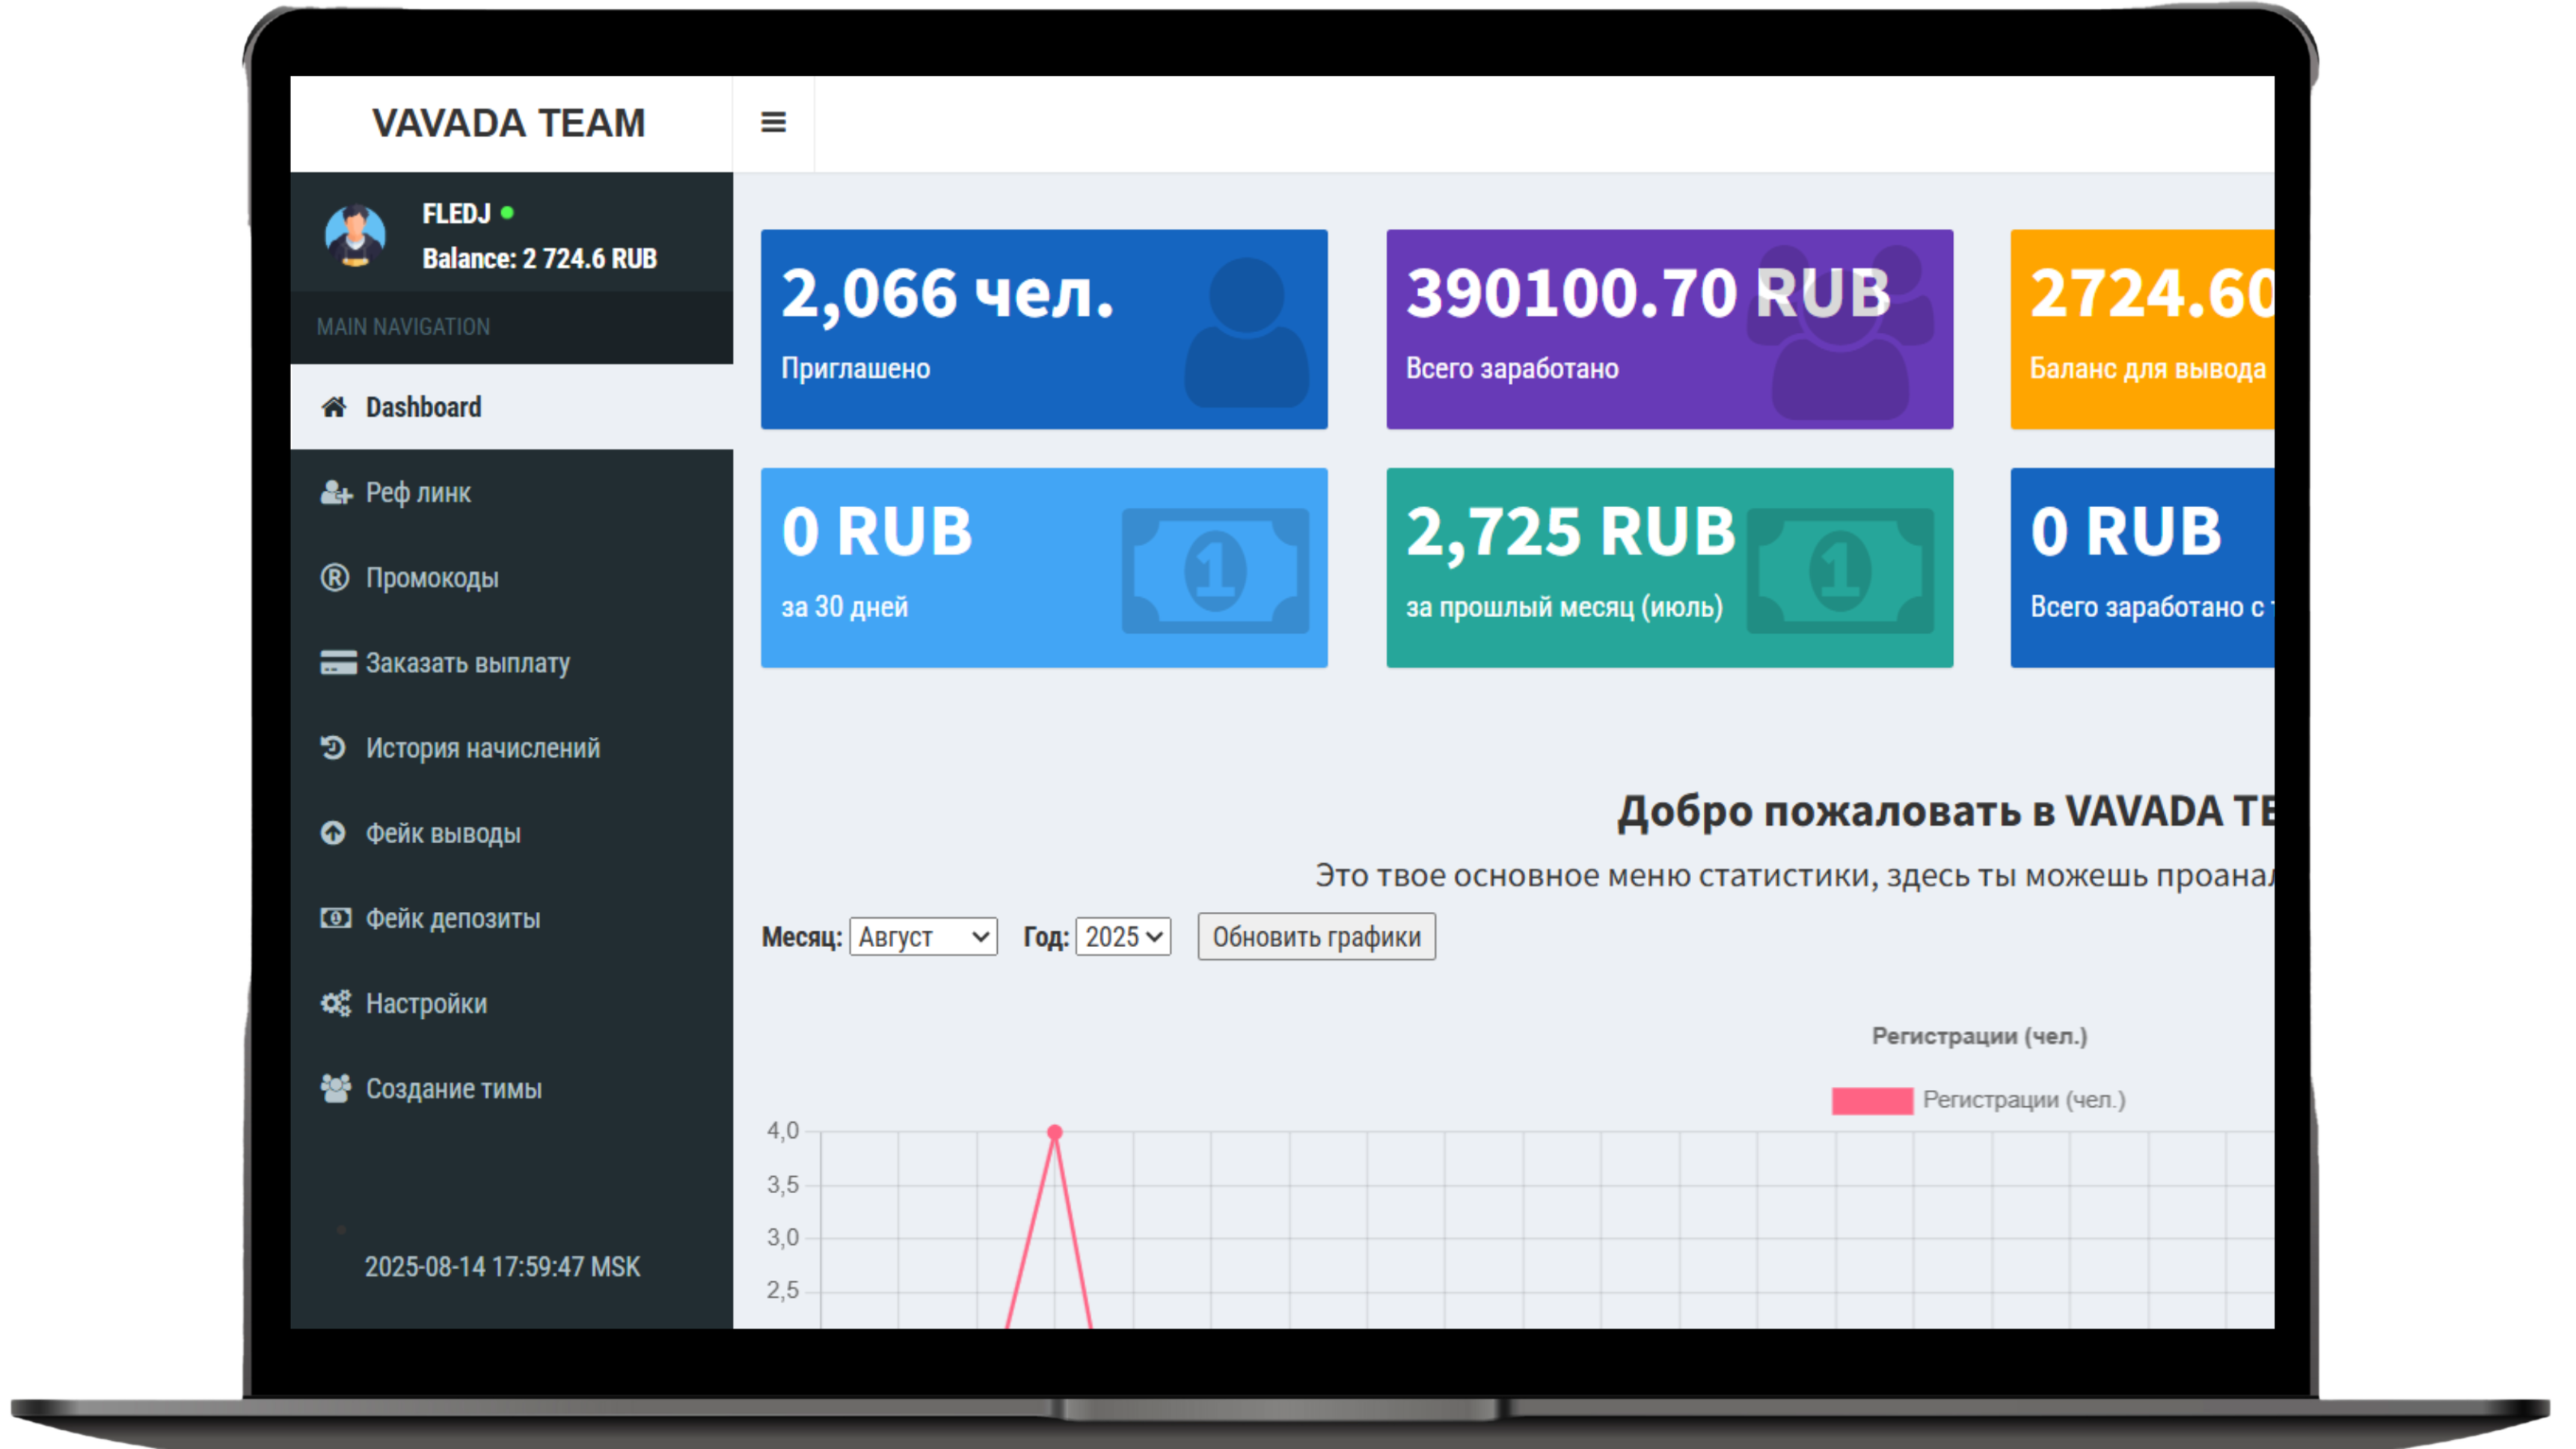Click the Создание тимы group icon
This screenshot has height=1449, width=2576.
(335, 1088)
